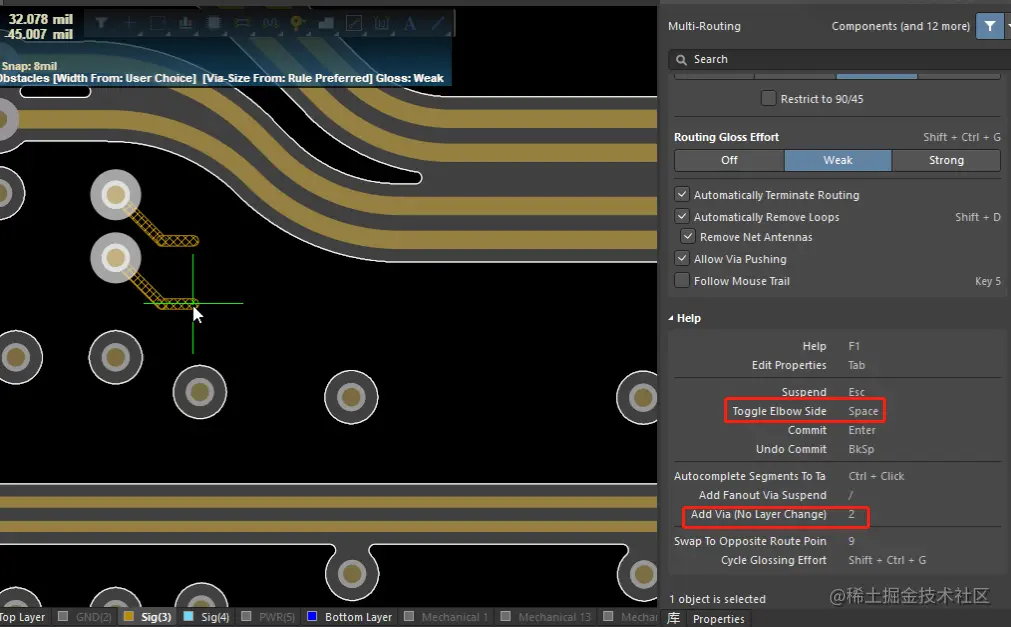Select the place component chip icon
Viewport: 1011px width, 627px height.
coord(213,23)
